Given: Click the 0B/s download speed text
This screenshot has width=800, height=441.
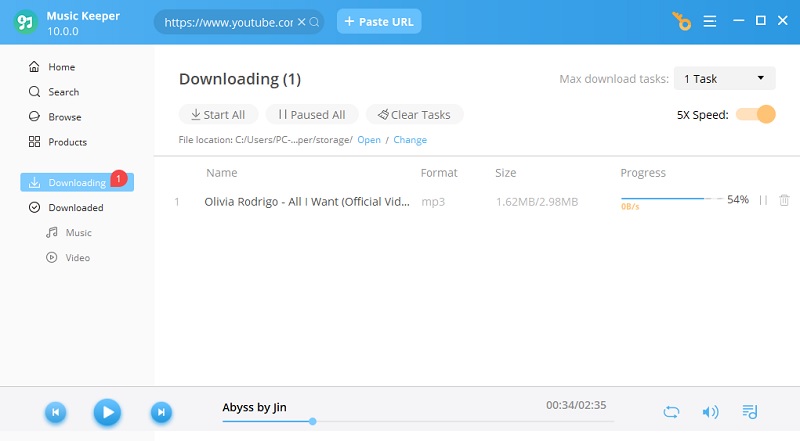Looking at the screenshot, I should tap(630, 207).
